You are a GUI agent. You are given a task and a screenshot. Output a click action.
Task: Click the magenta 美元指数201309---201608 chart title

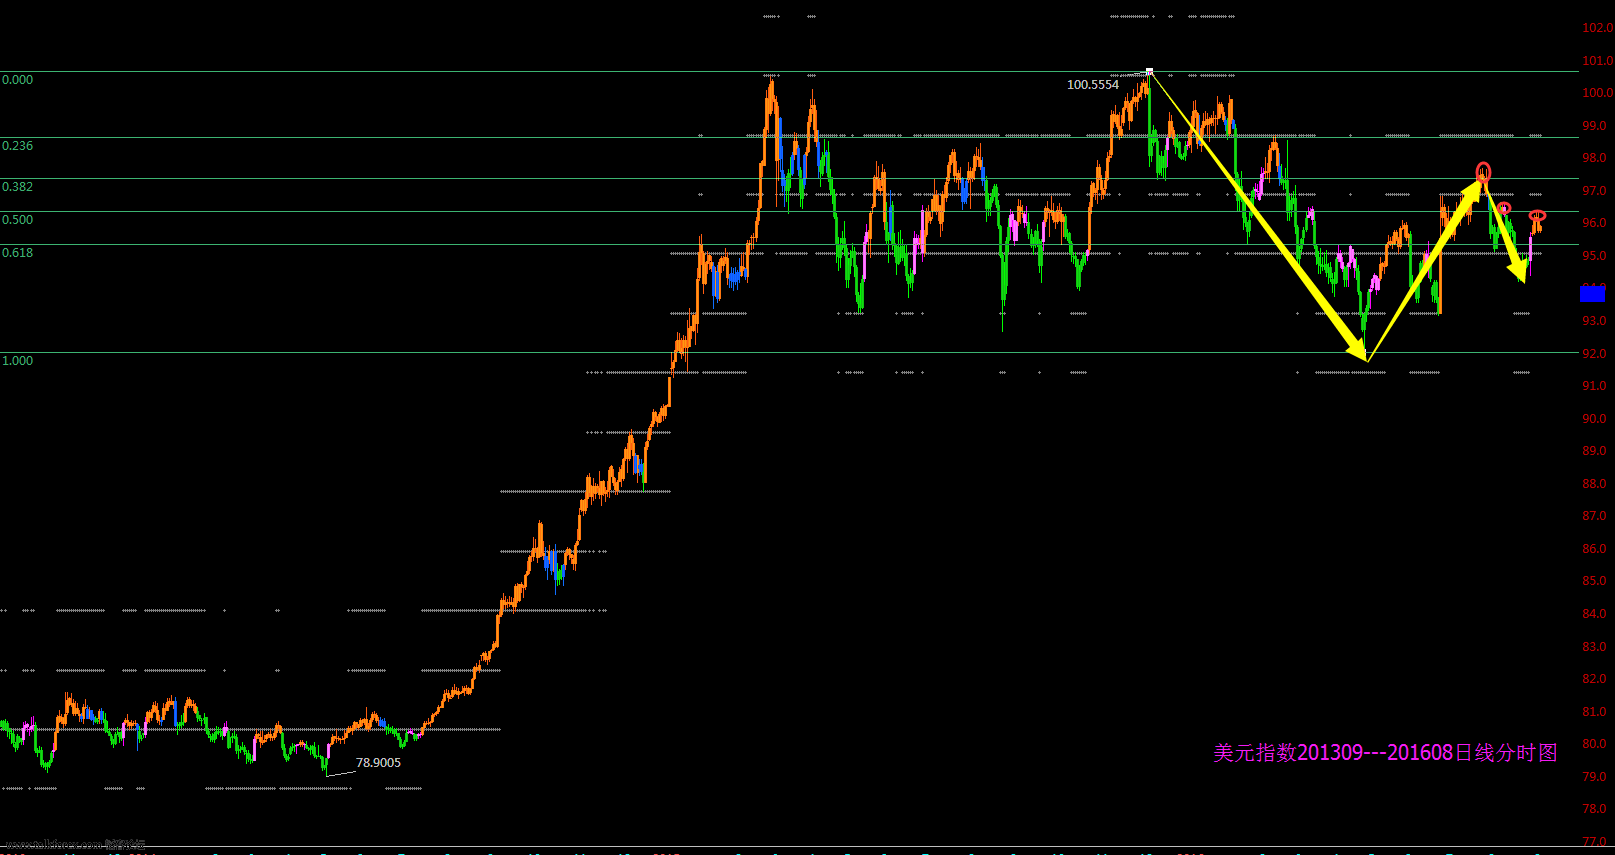point(1385,753)
